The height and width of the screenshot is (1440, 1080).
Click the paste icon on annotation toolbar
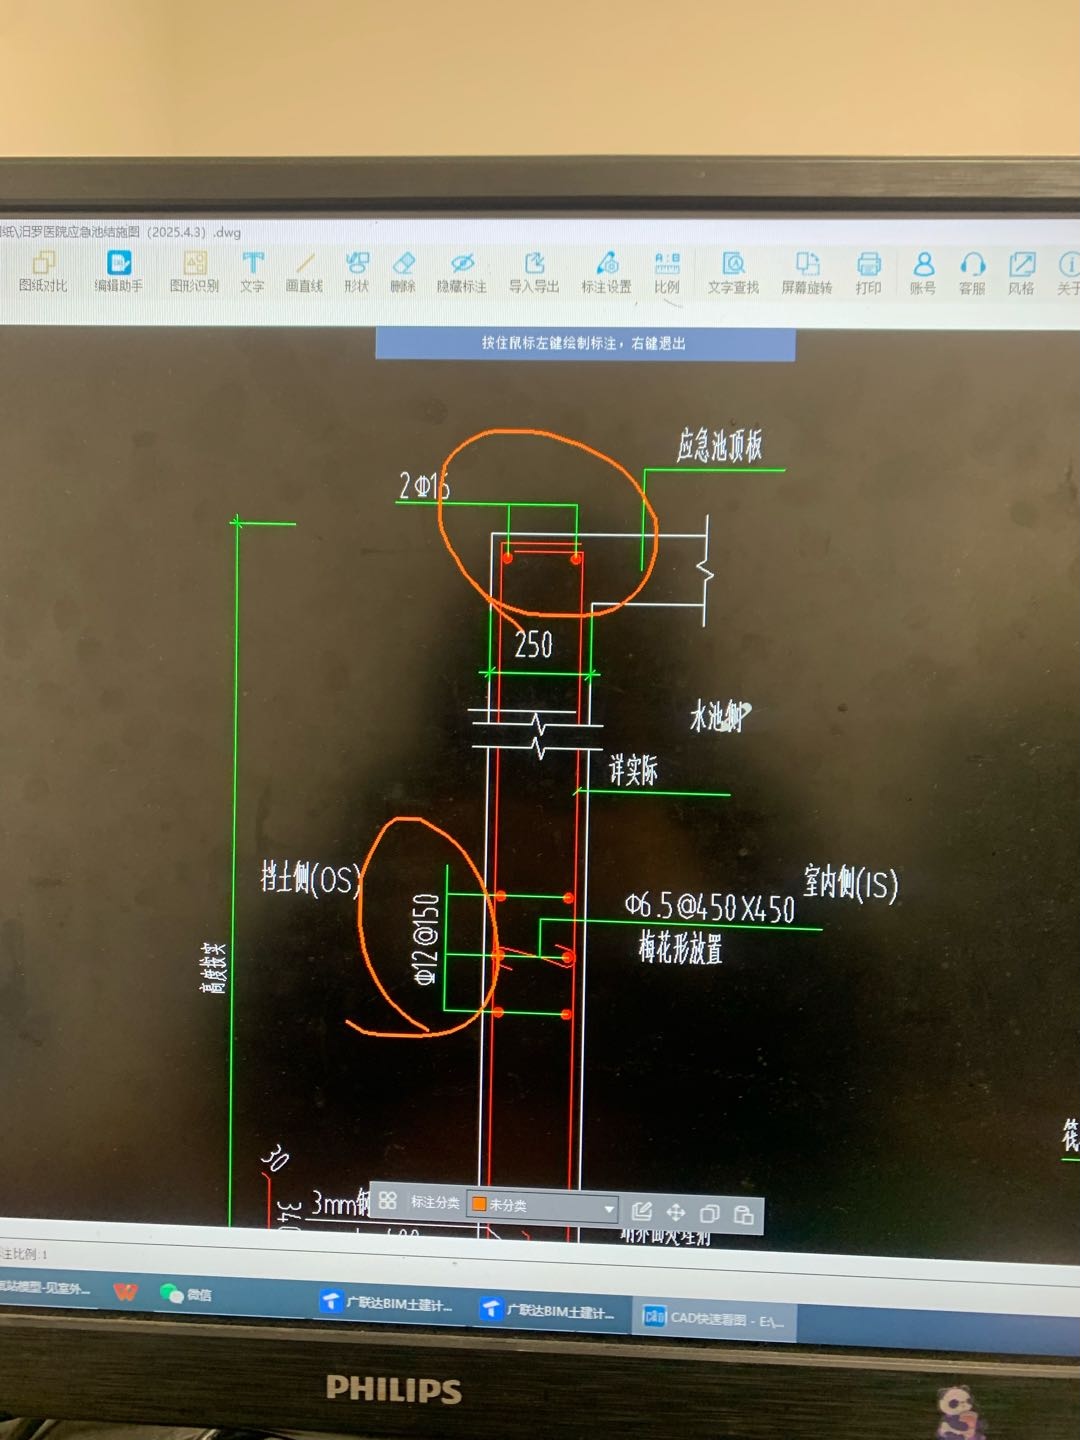pyautogui.click(x=744, y=1214)
